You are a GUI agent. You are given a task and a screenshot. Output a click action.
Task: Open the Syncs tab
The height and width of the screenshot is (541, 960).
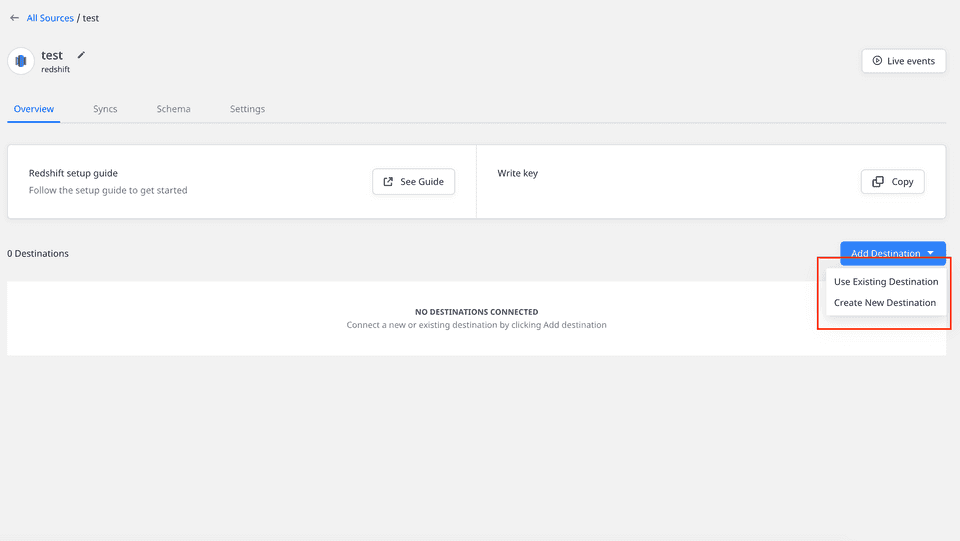tap(105, 109)
